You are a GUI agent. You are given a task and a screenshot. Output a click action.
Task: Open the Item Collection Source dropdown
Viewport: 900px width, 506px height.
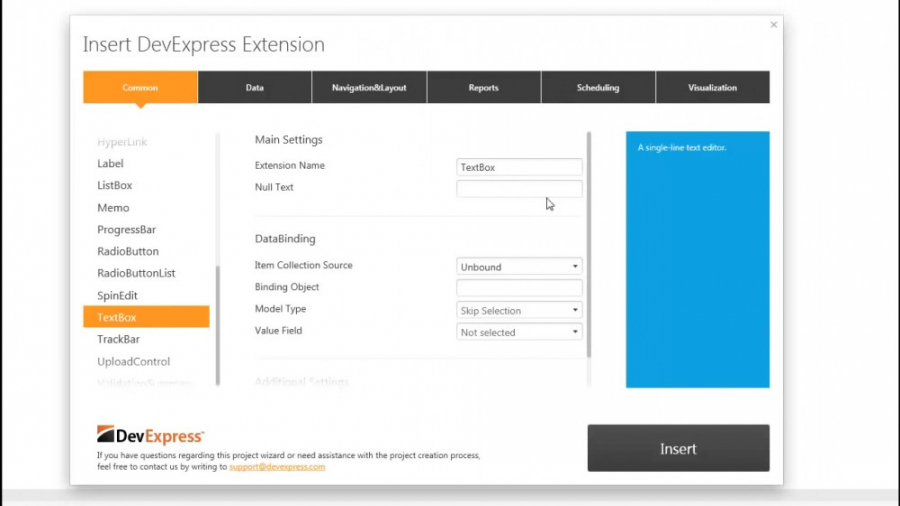point(519,267)
